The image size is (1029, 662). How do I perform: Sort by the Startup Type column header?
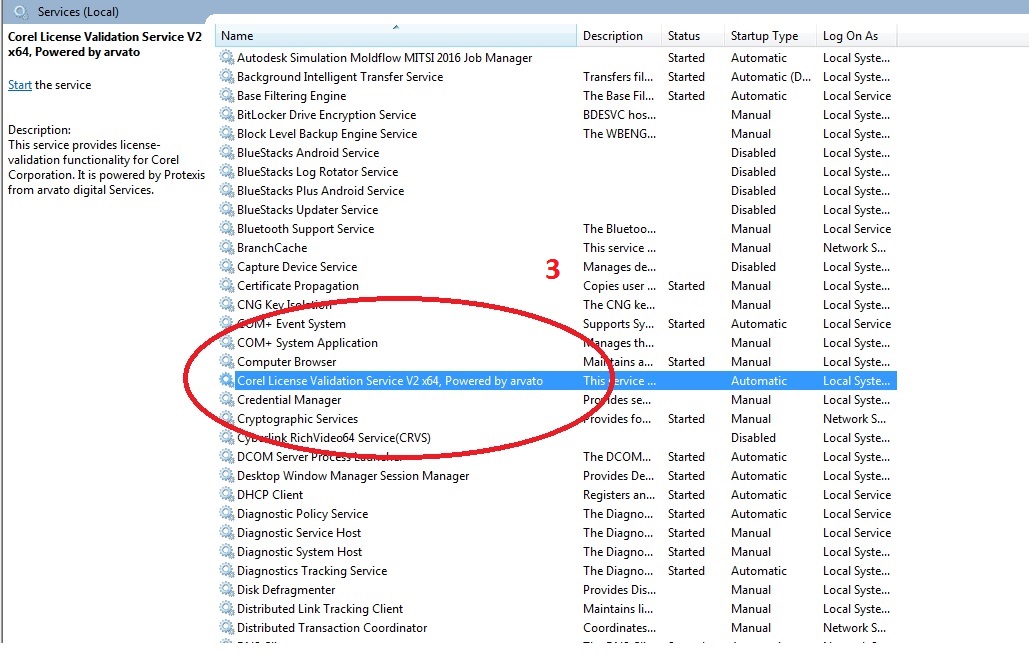770,35
